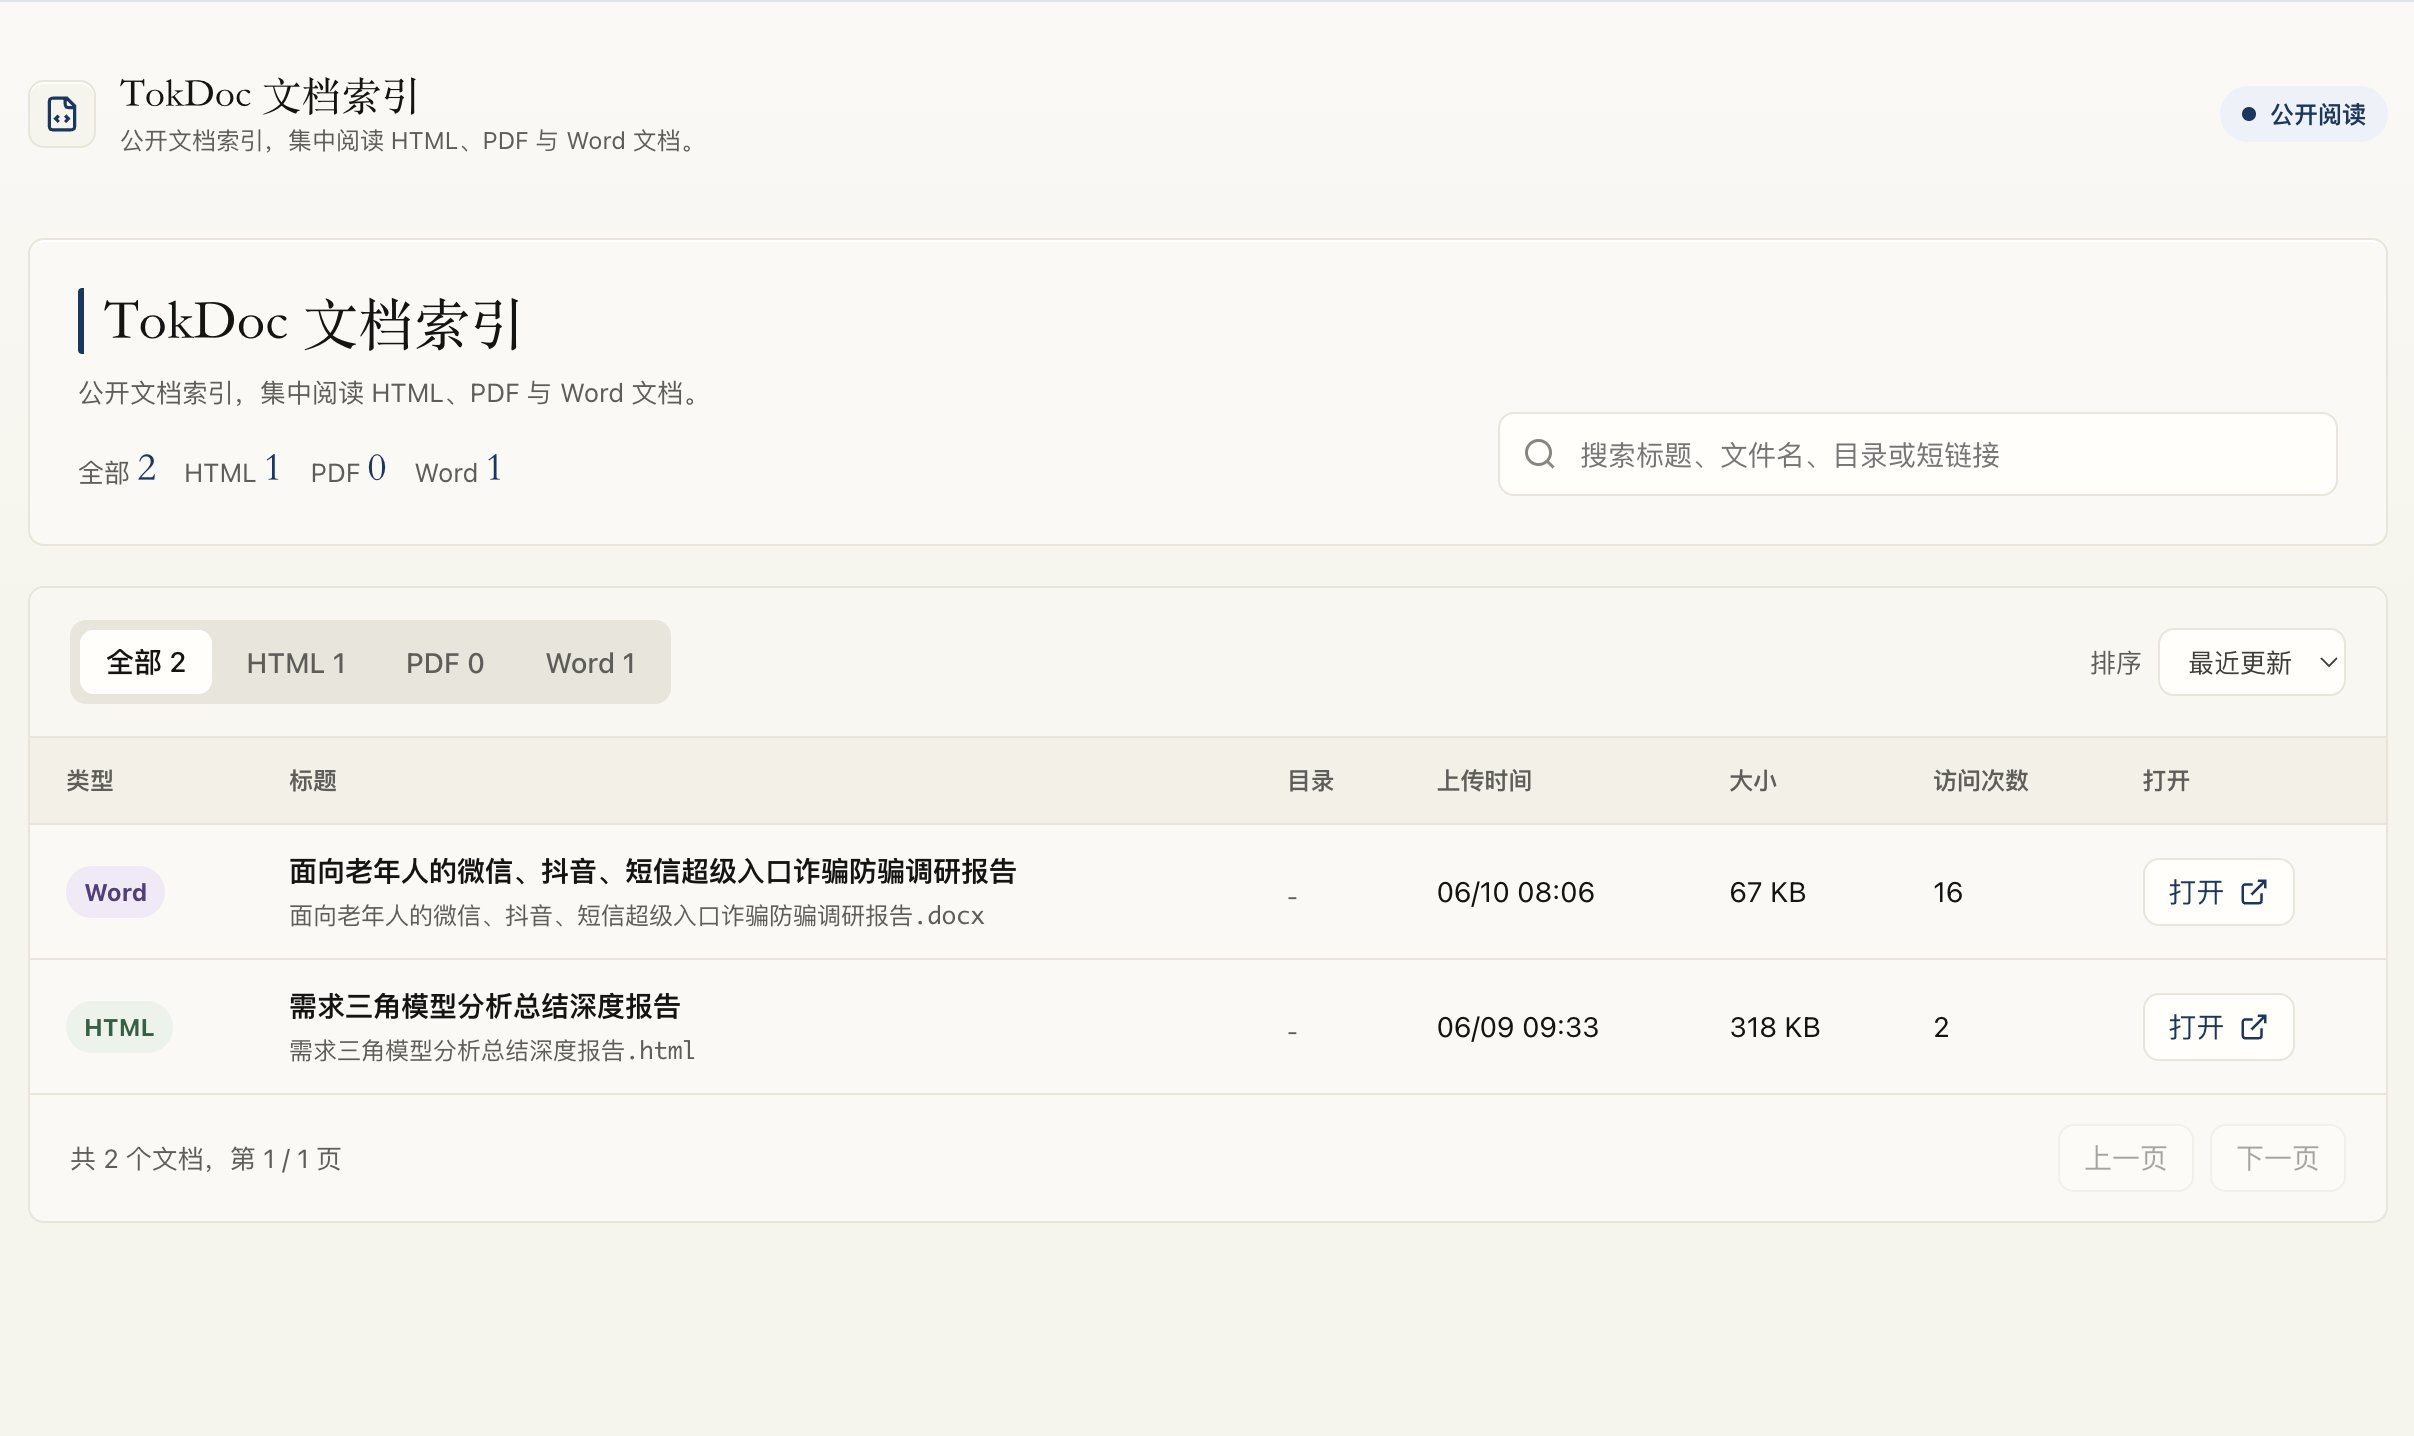Click the 需求三角模型分析总结深度报告 title

tap(485, 1006)
